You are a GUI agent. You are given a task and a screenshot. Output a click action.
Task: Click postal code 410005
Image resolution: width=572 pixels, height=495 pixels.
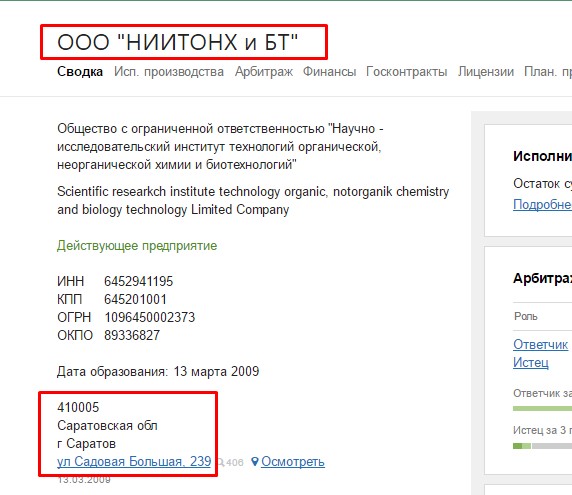point(78,407)
